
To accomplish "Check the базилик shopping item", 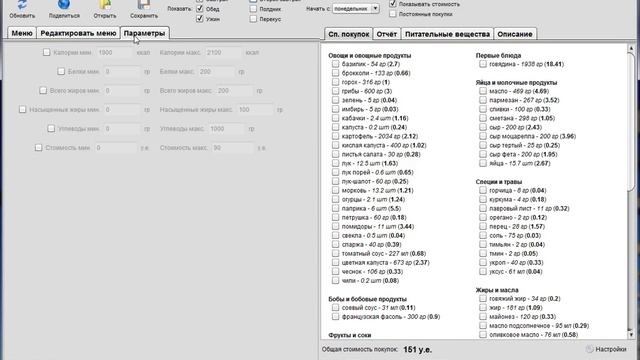I will click(336, 64).
